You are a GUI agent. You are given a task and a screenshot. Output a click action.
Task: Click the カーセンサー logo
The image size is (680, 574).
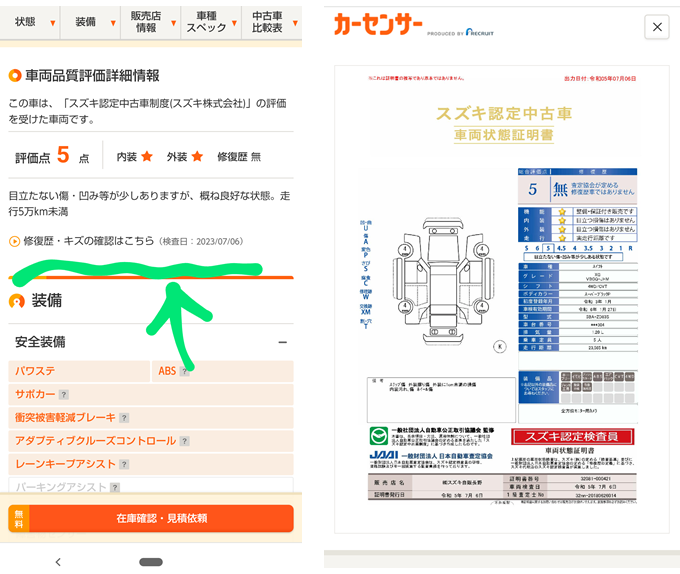[378, 24]
